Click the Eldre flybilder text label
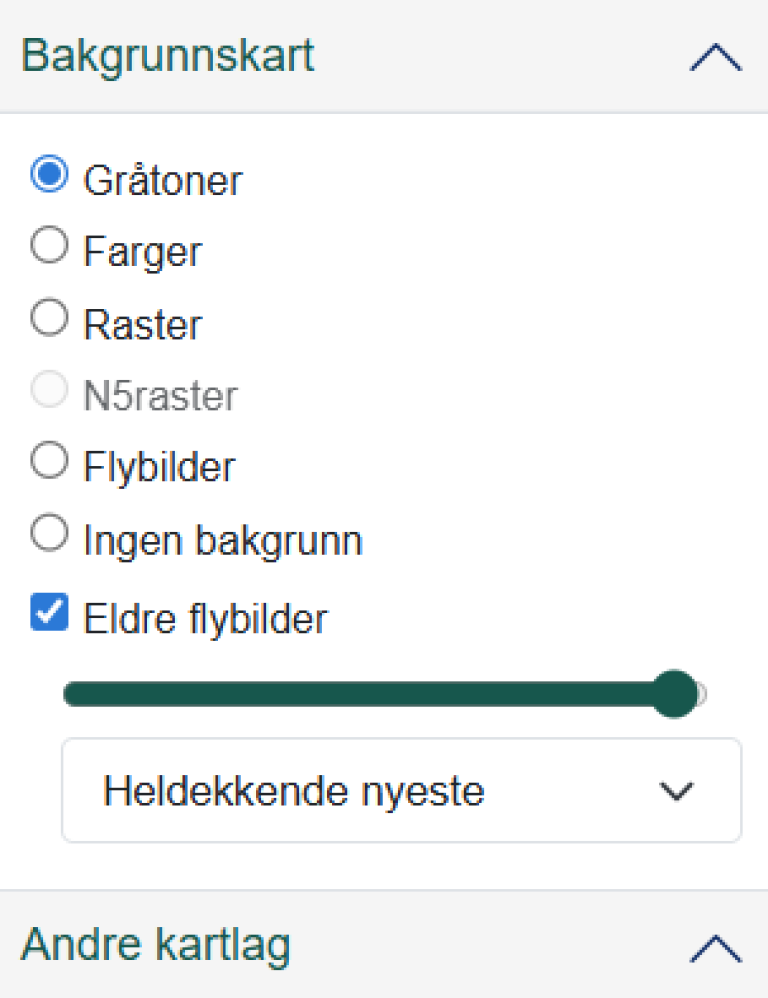The width and height of the screenshot is (768, 998). 205,619
